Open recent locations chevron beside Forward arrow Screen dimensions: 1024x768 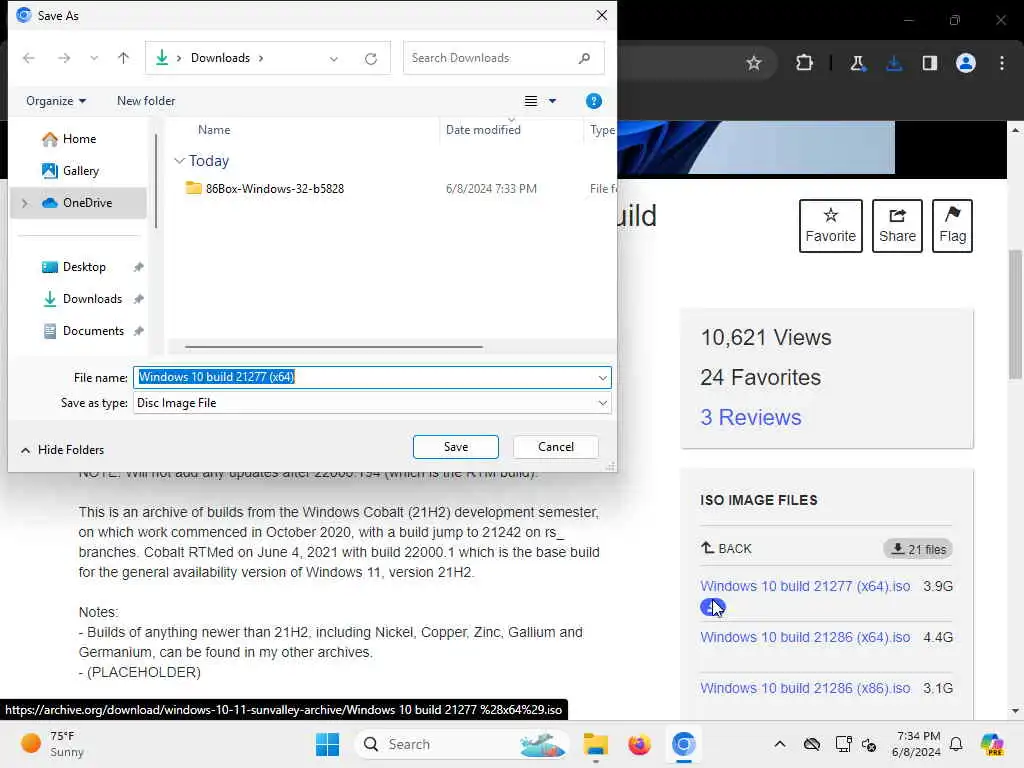click(94, 58)
